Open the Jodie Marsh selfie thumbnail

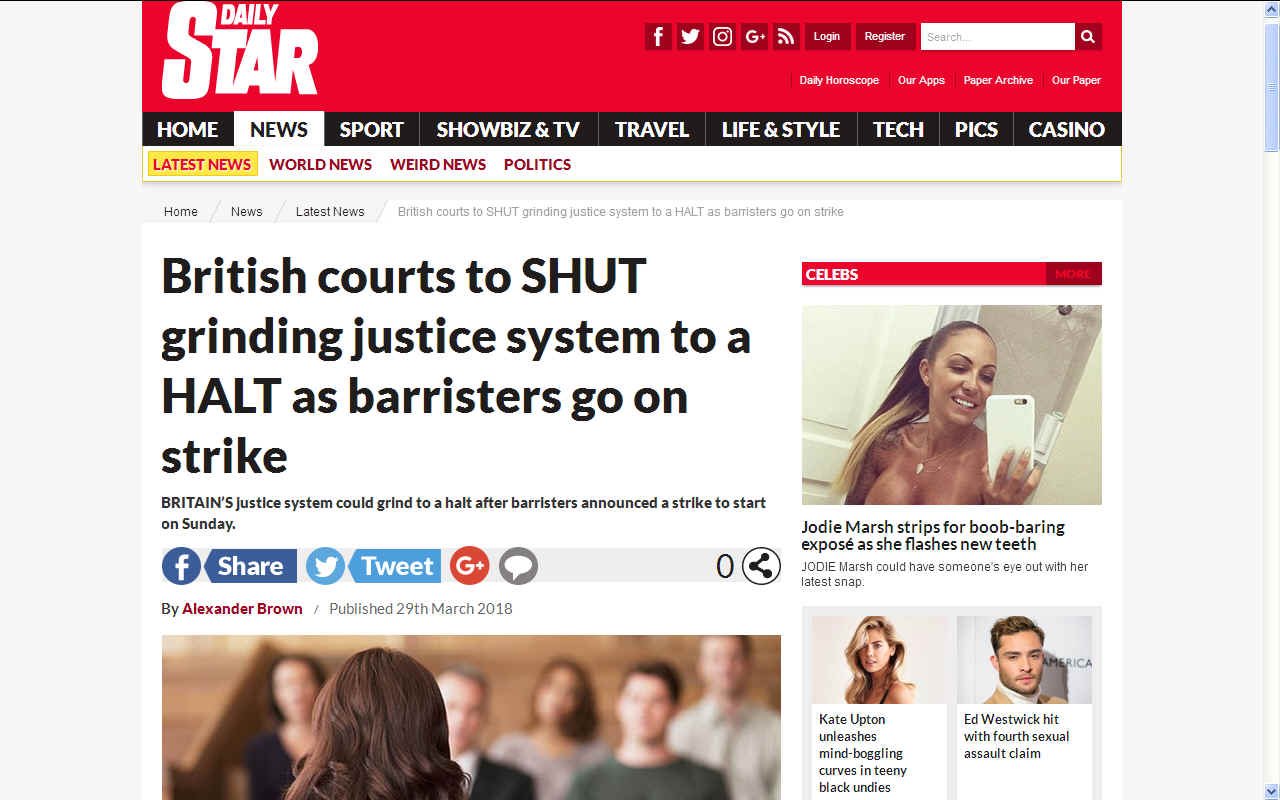952,405
